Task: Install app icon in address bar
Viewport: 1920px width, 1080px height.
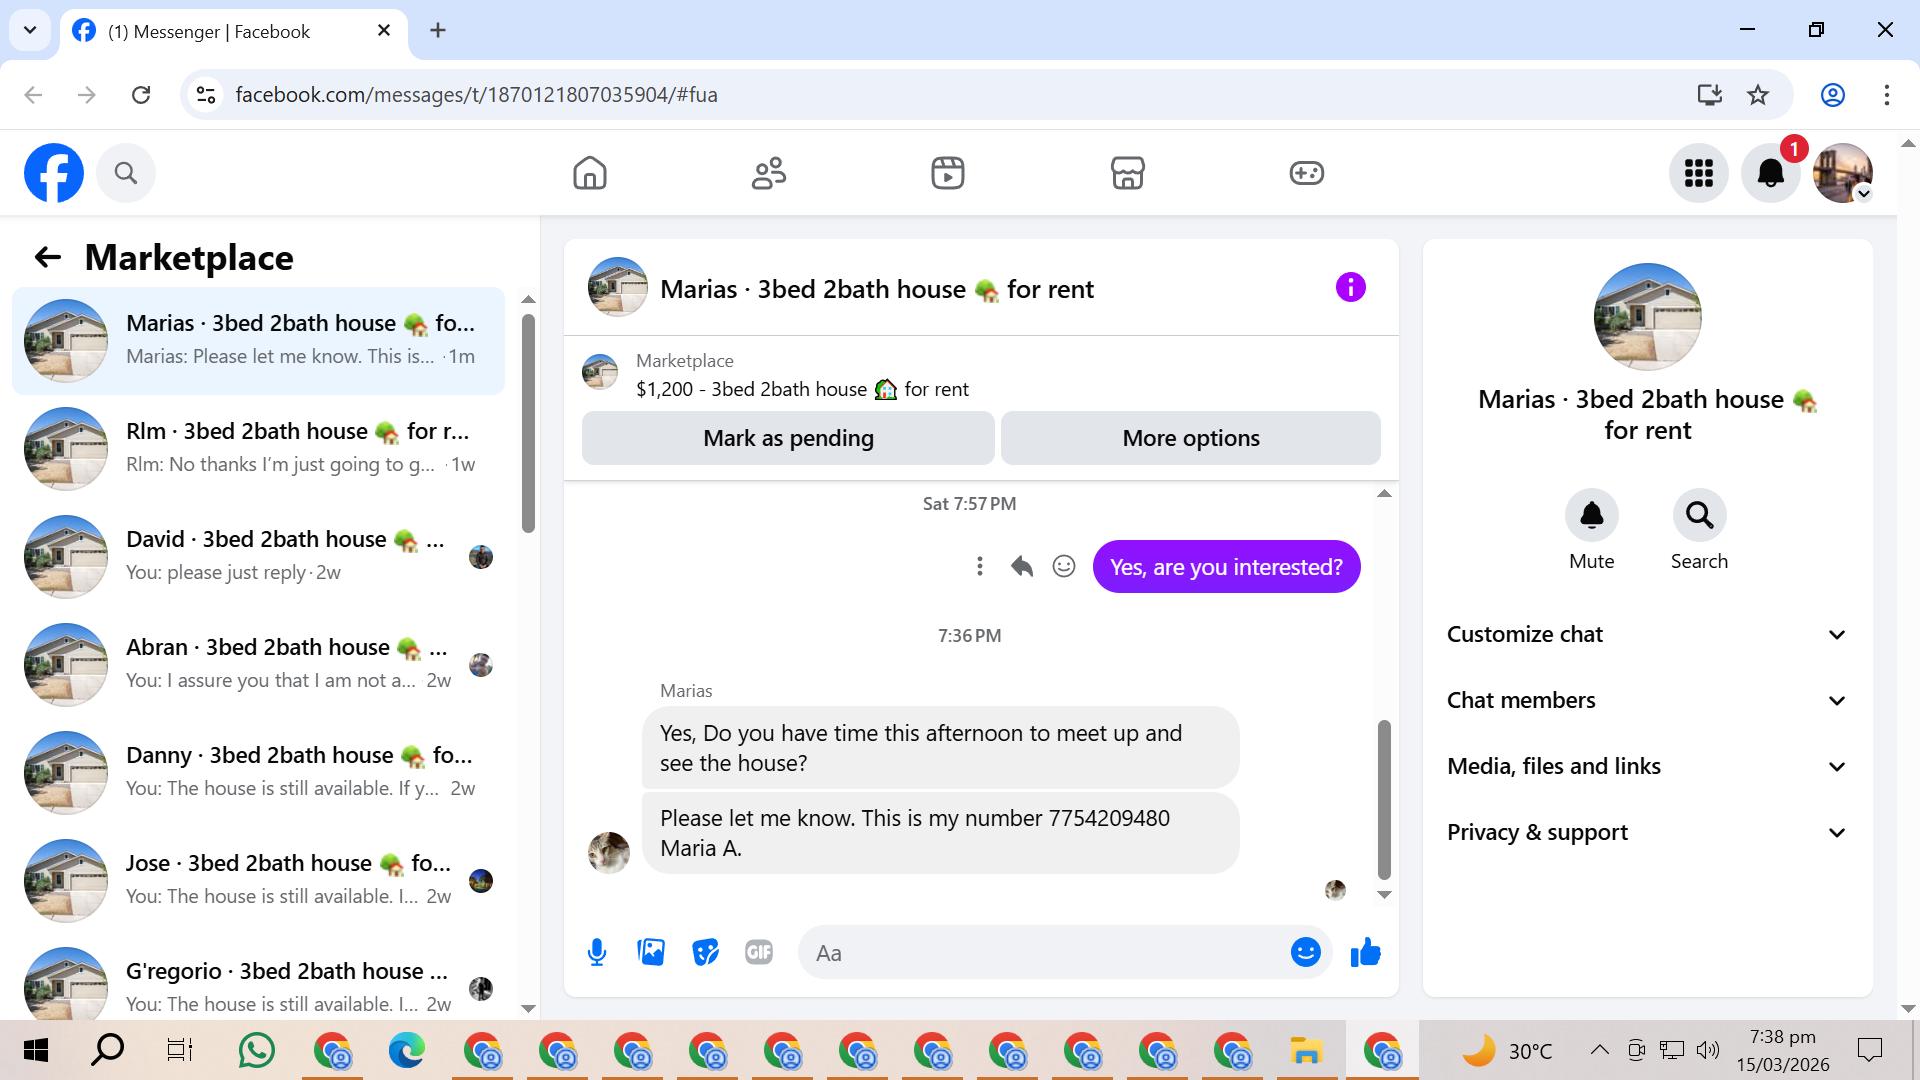Action: coord(1710,95)
